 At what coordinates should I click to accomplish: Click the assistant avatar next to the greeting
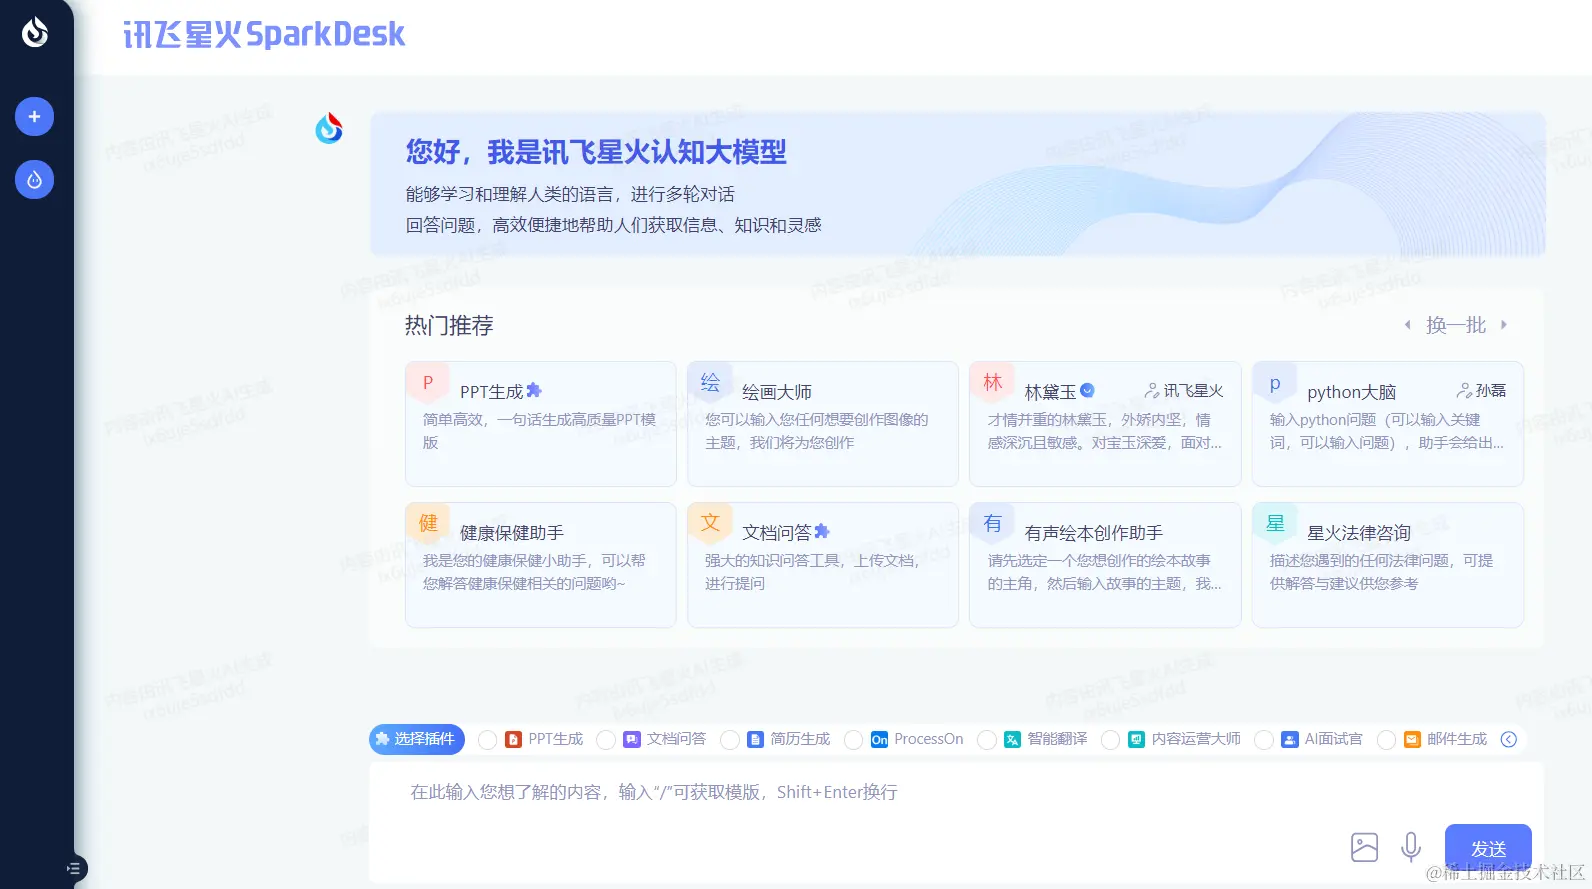coord(329,128)
